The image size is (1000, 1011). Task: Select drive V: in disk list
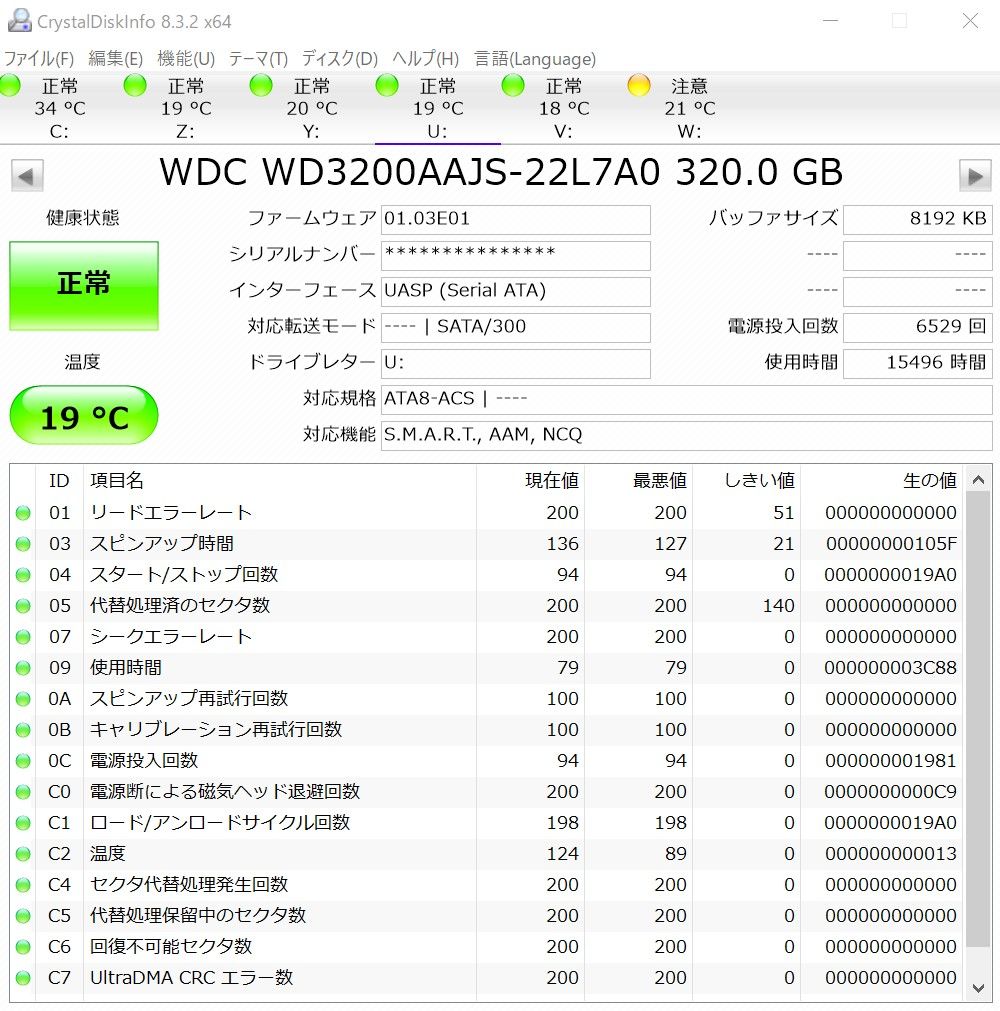(x=564, y=108)
